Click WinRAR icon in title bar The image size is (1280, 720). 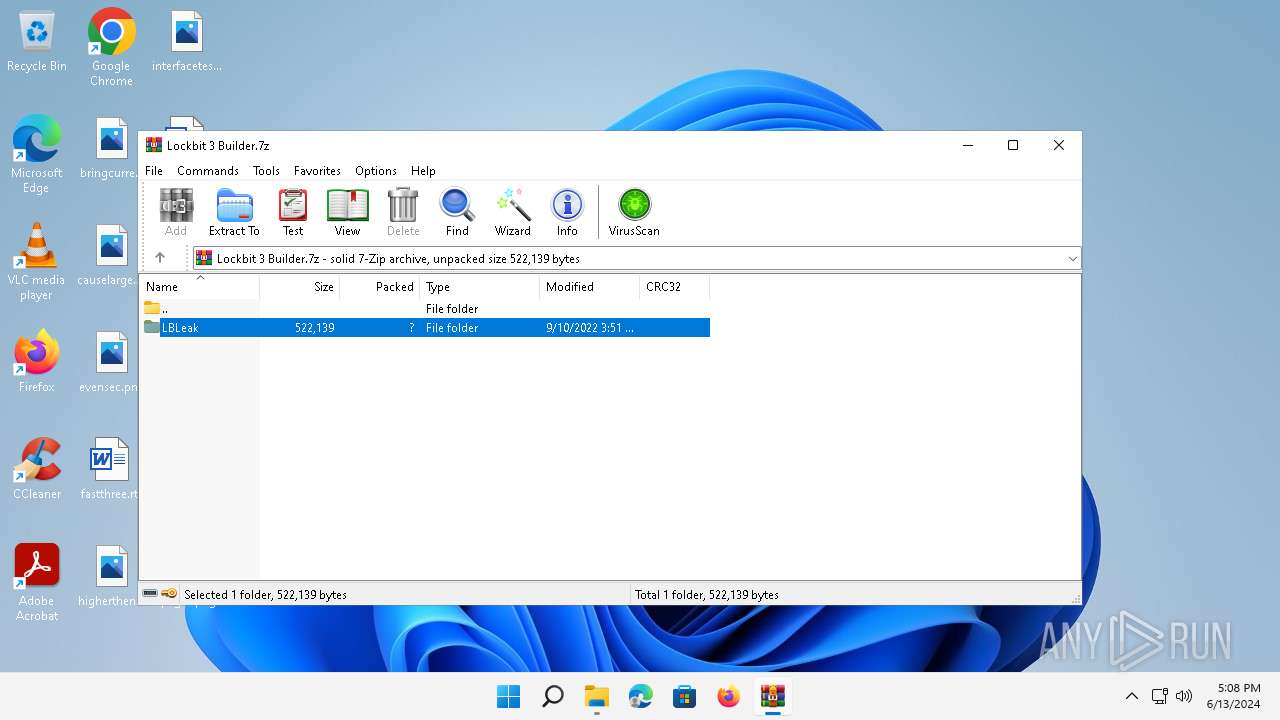pos(154,145)
